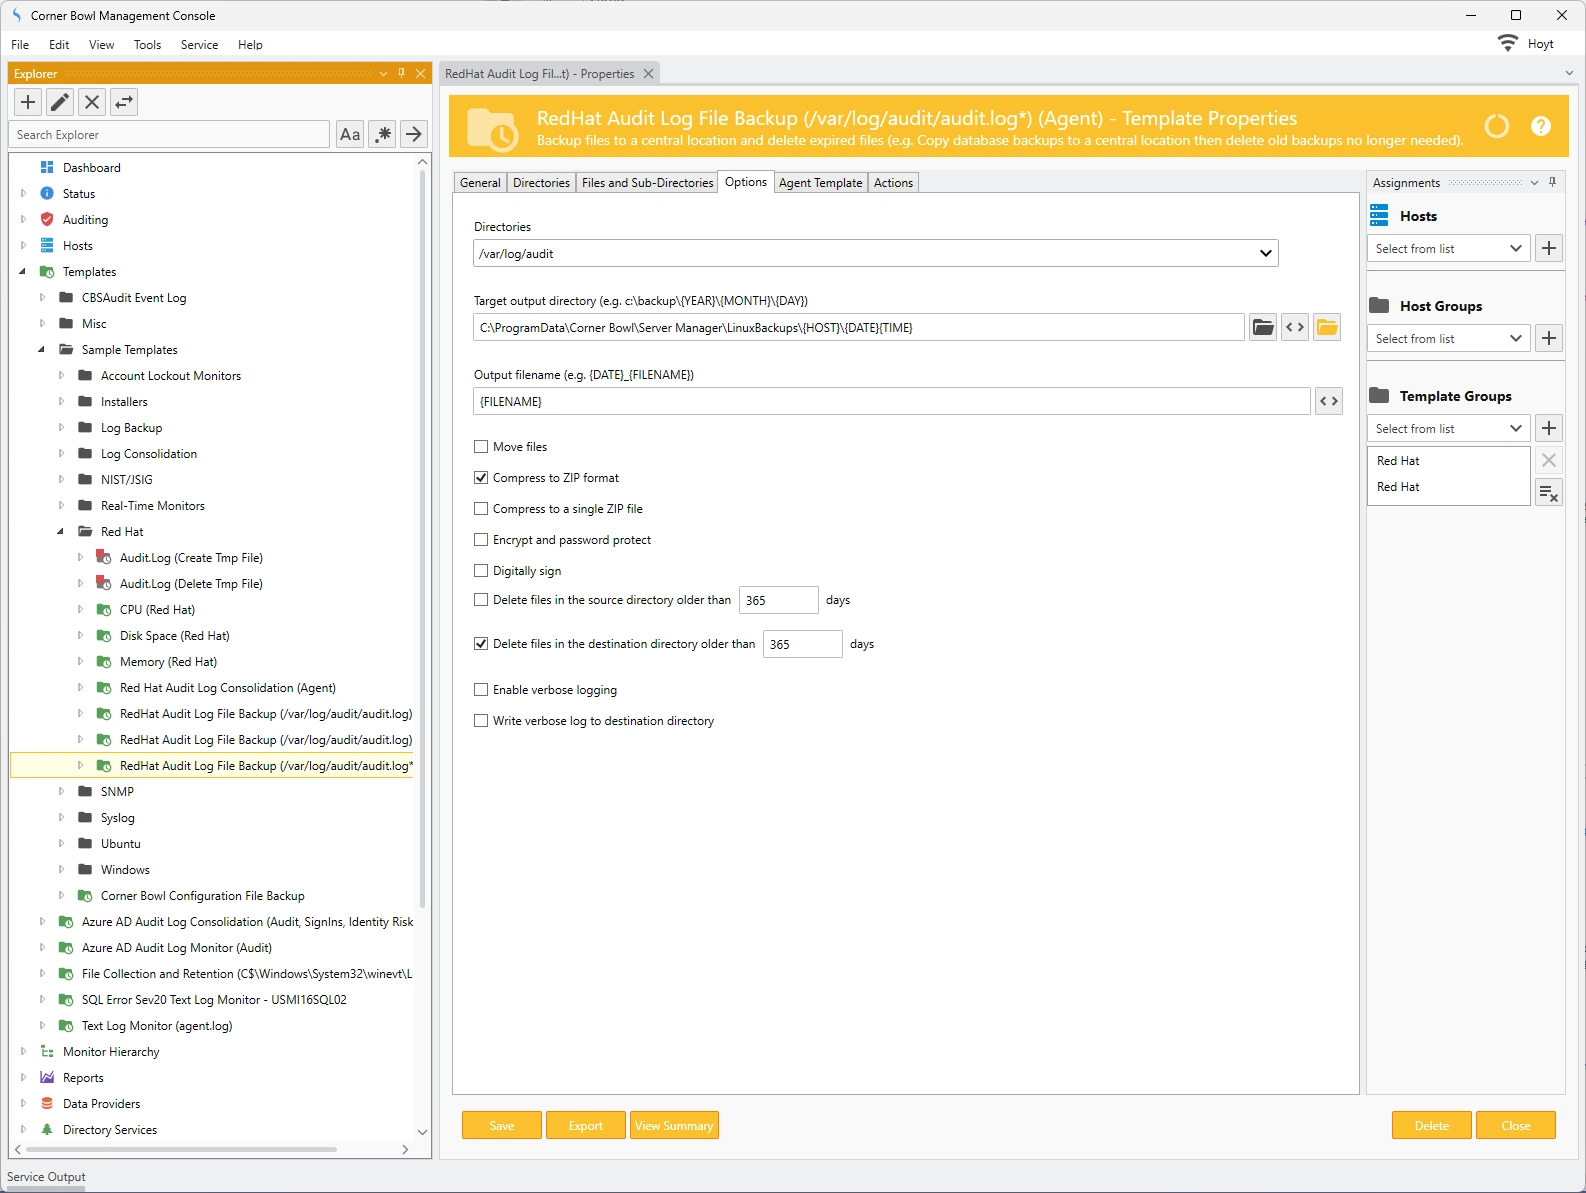Screen dimensions: 1586x1193
Task: Click the X delete icon in Explorer toolbar
Action: 92,102
